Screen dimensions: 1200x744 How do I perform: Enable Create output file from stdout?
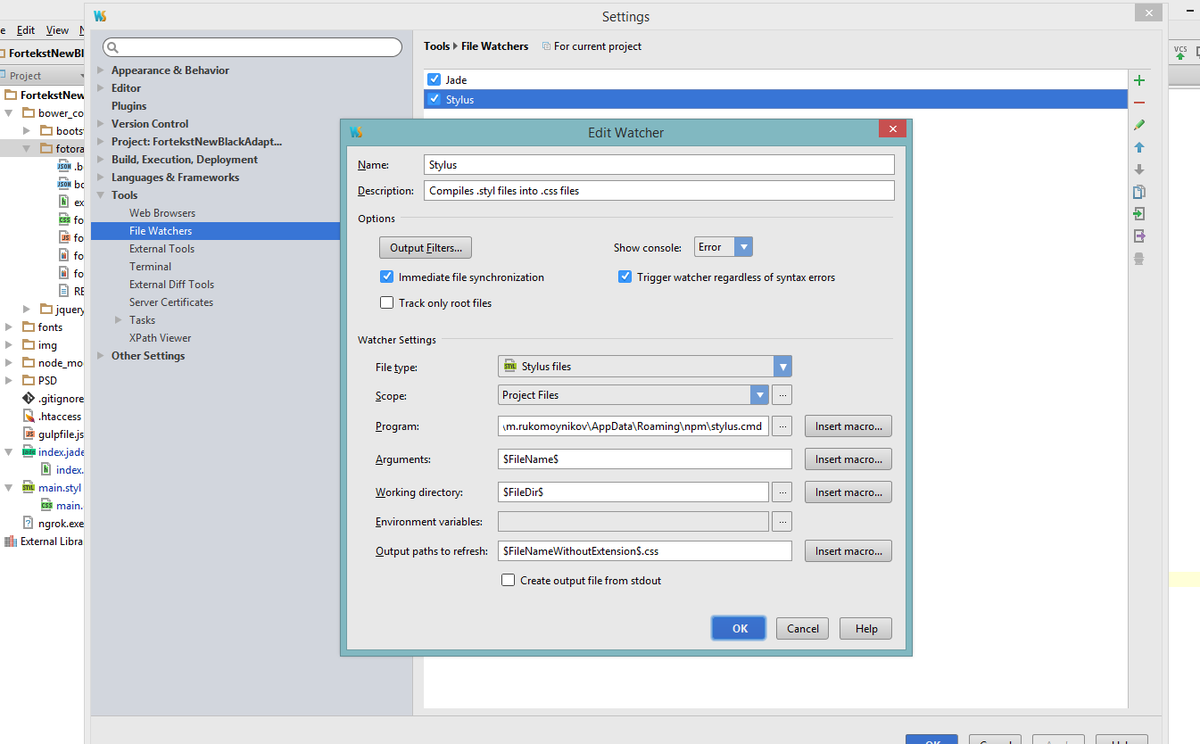(x=508, y=580)
